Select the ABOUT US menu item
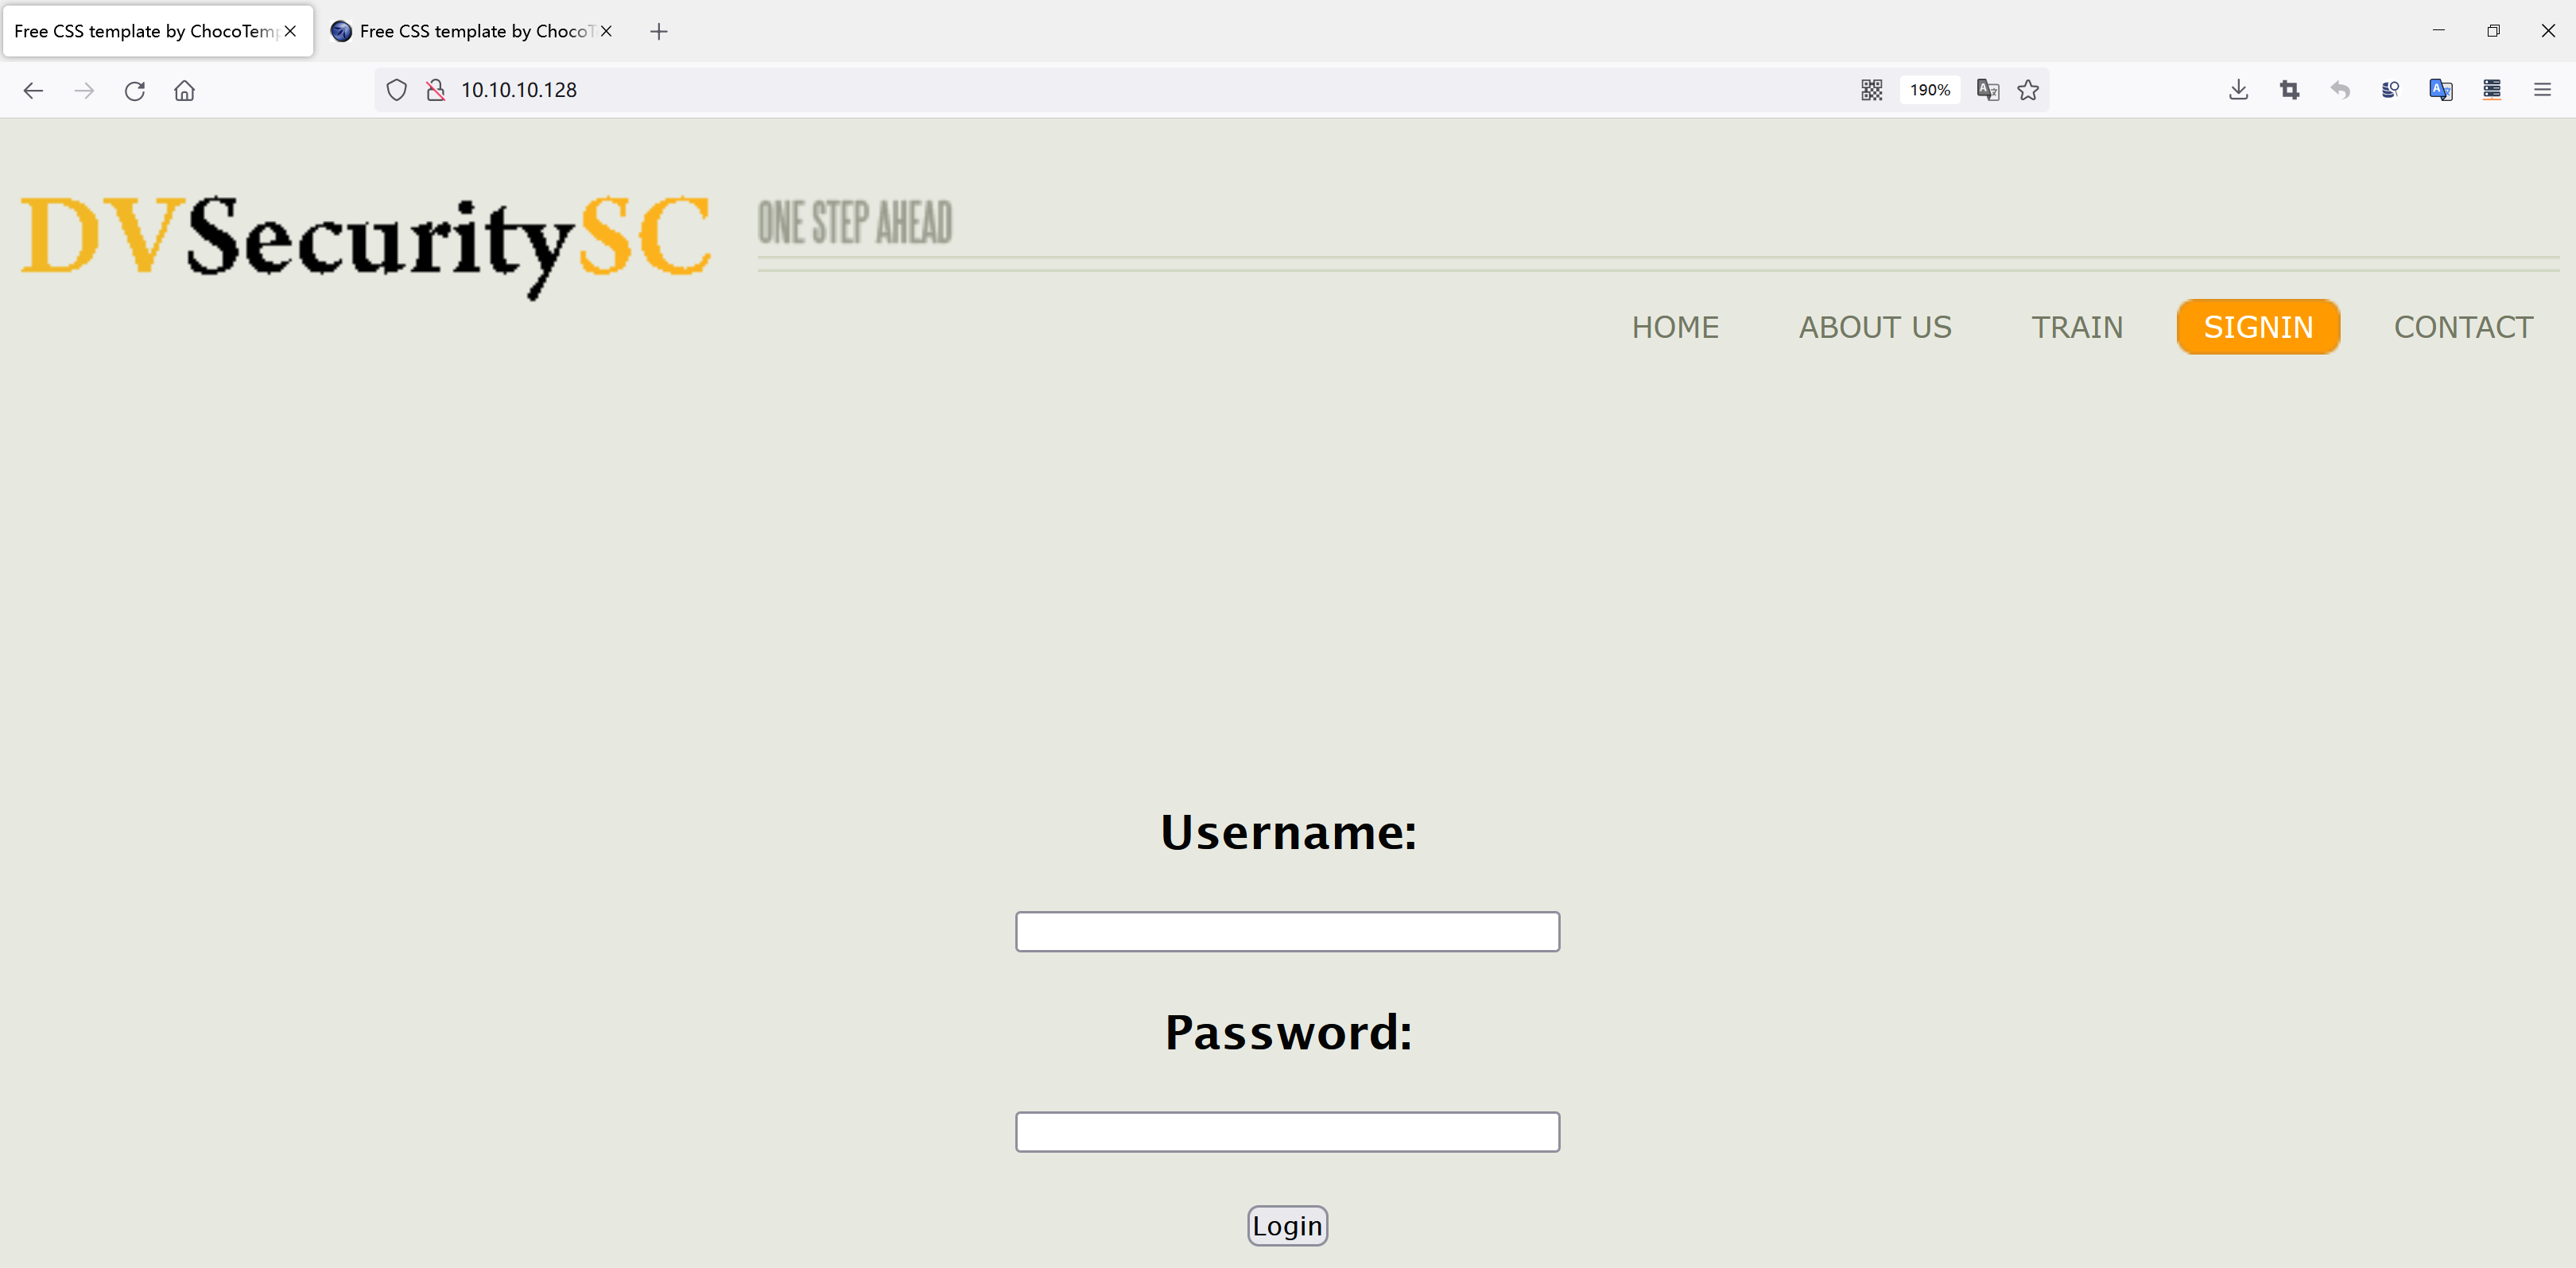The width and height of the screenshot is (2576, 1268). coord(1875,327)
